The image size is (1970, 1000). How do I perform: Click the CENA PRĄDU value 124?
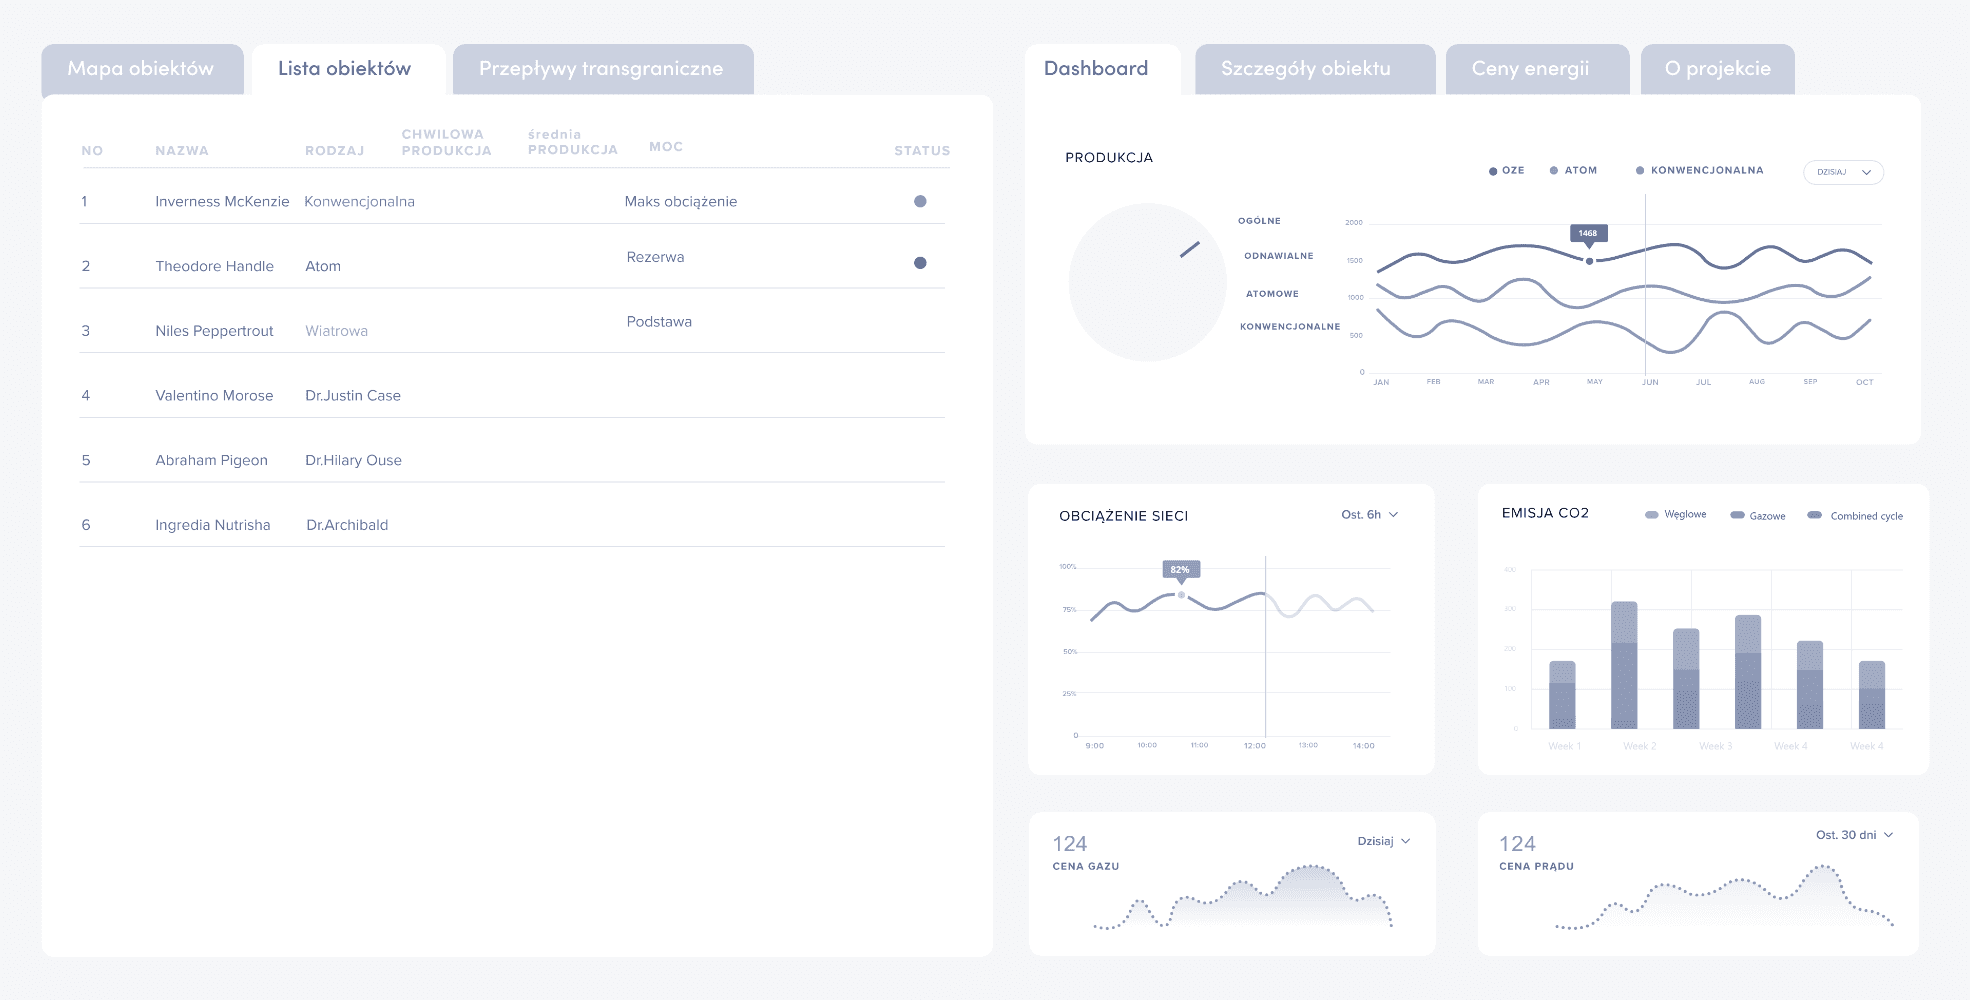click(x=1517, y=844)
